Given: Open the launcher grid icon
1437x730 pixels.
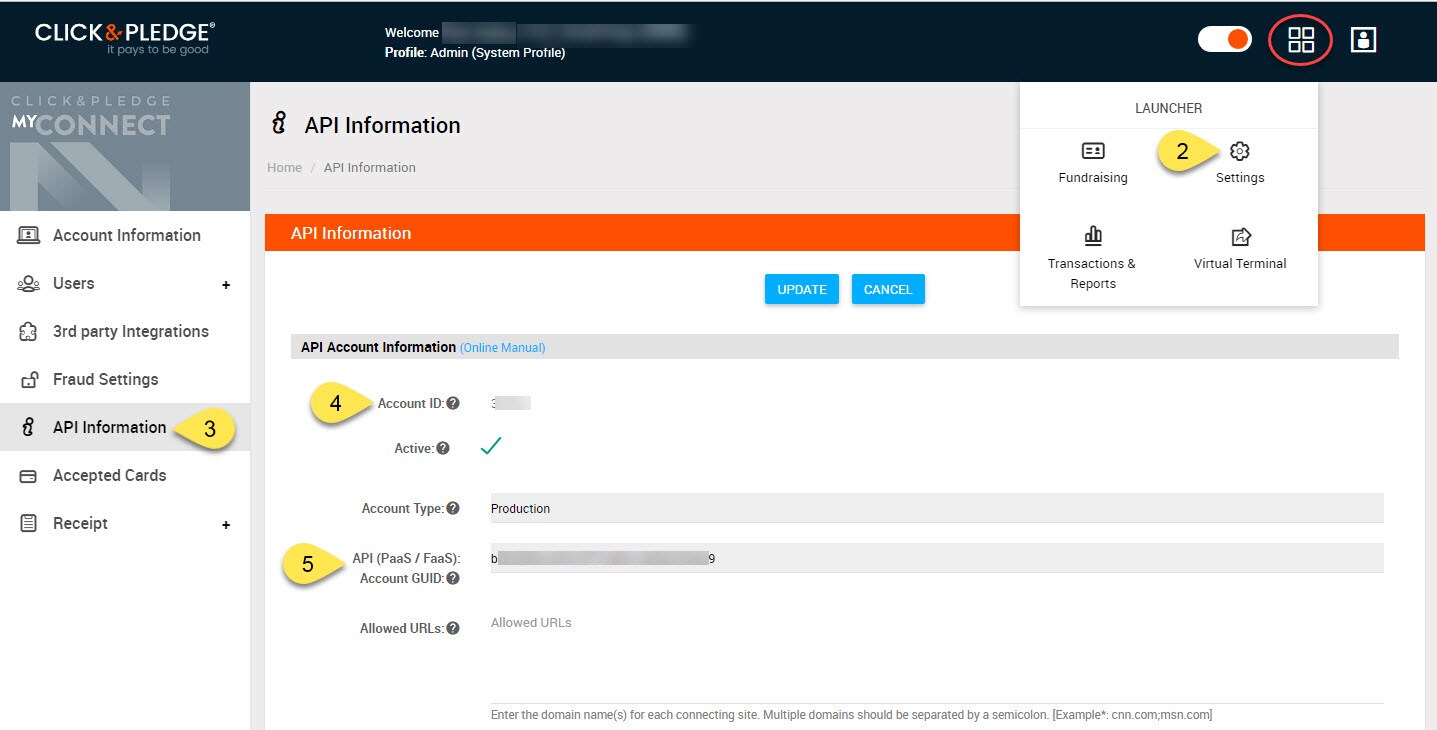Looking at the screenshot, I should point(1300,40).
